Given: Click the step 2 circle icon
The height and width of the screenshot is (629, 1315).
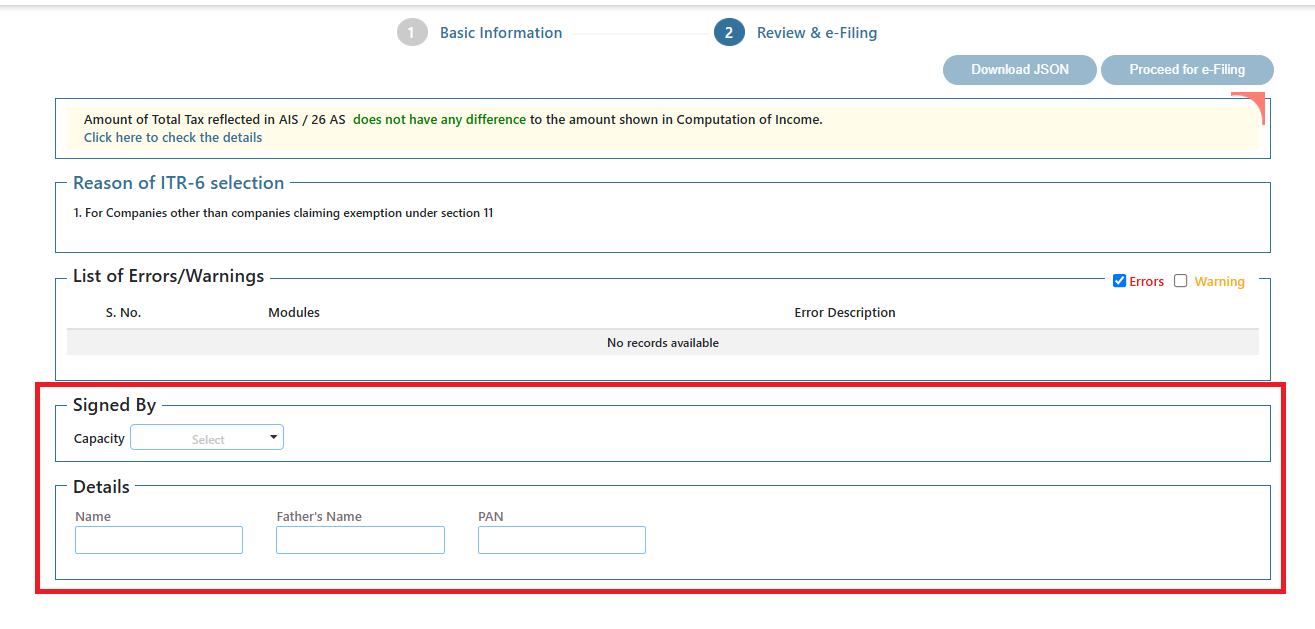Looking at the screenshot, I should click(729, 33).
